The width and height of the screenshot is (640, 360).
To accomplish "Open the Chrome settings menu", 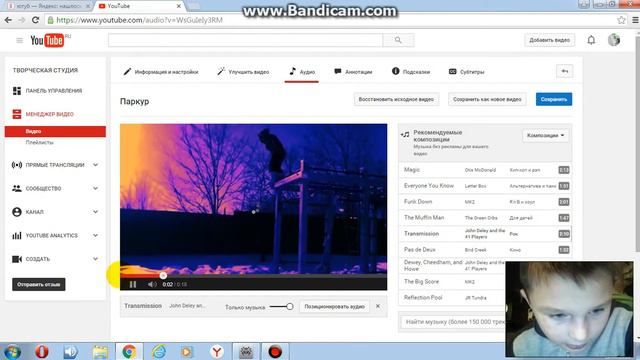I will (635, 20).
